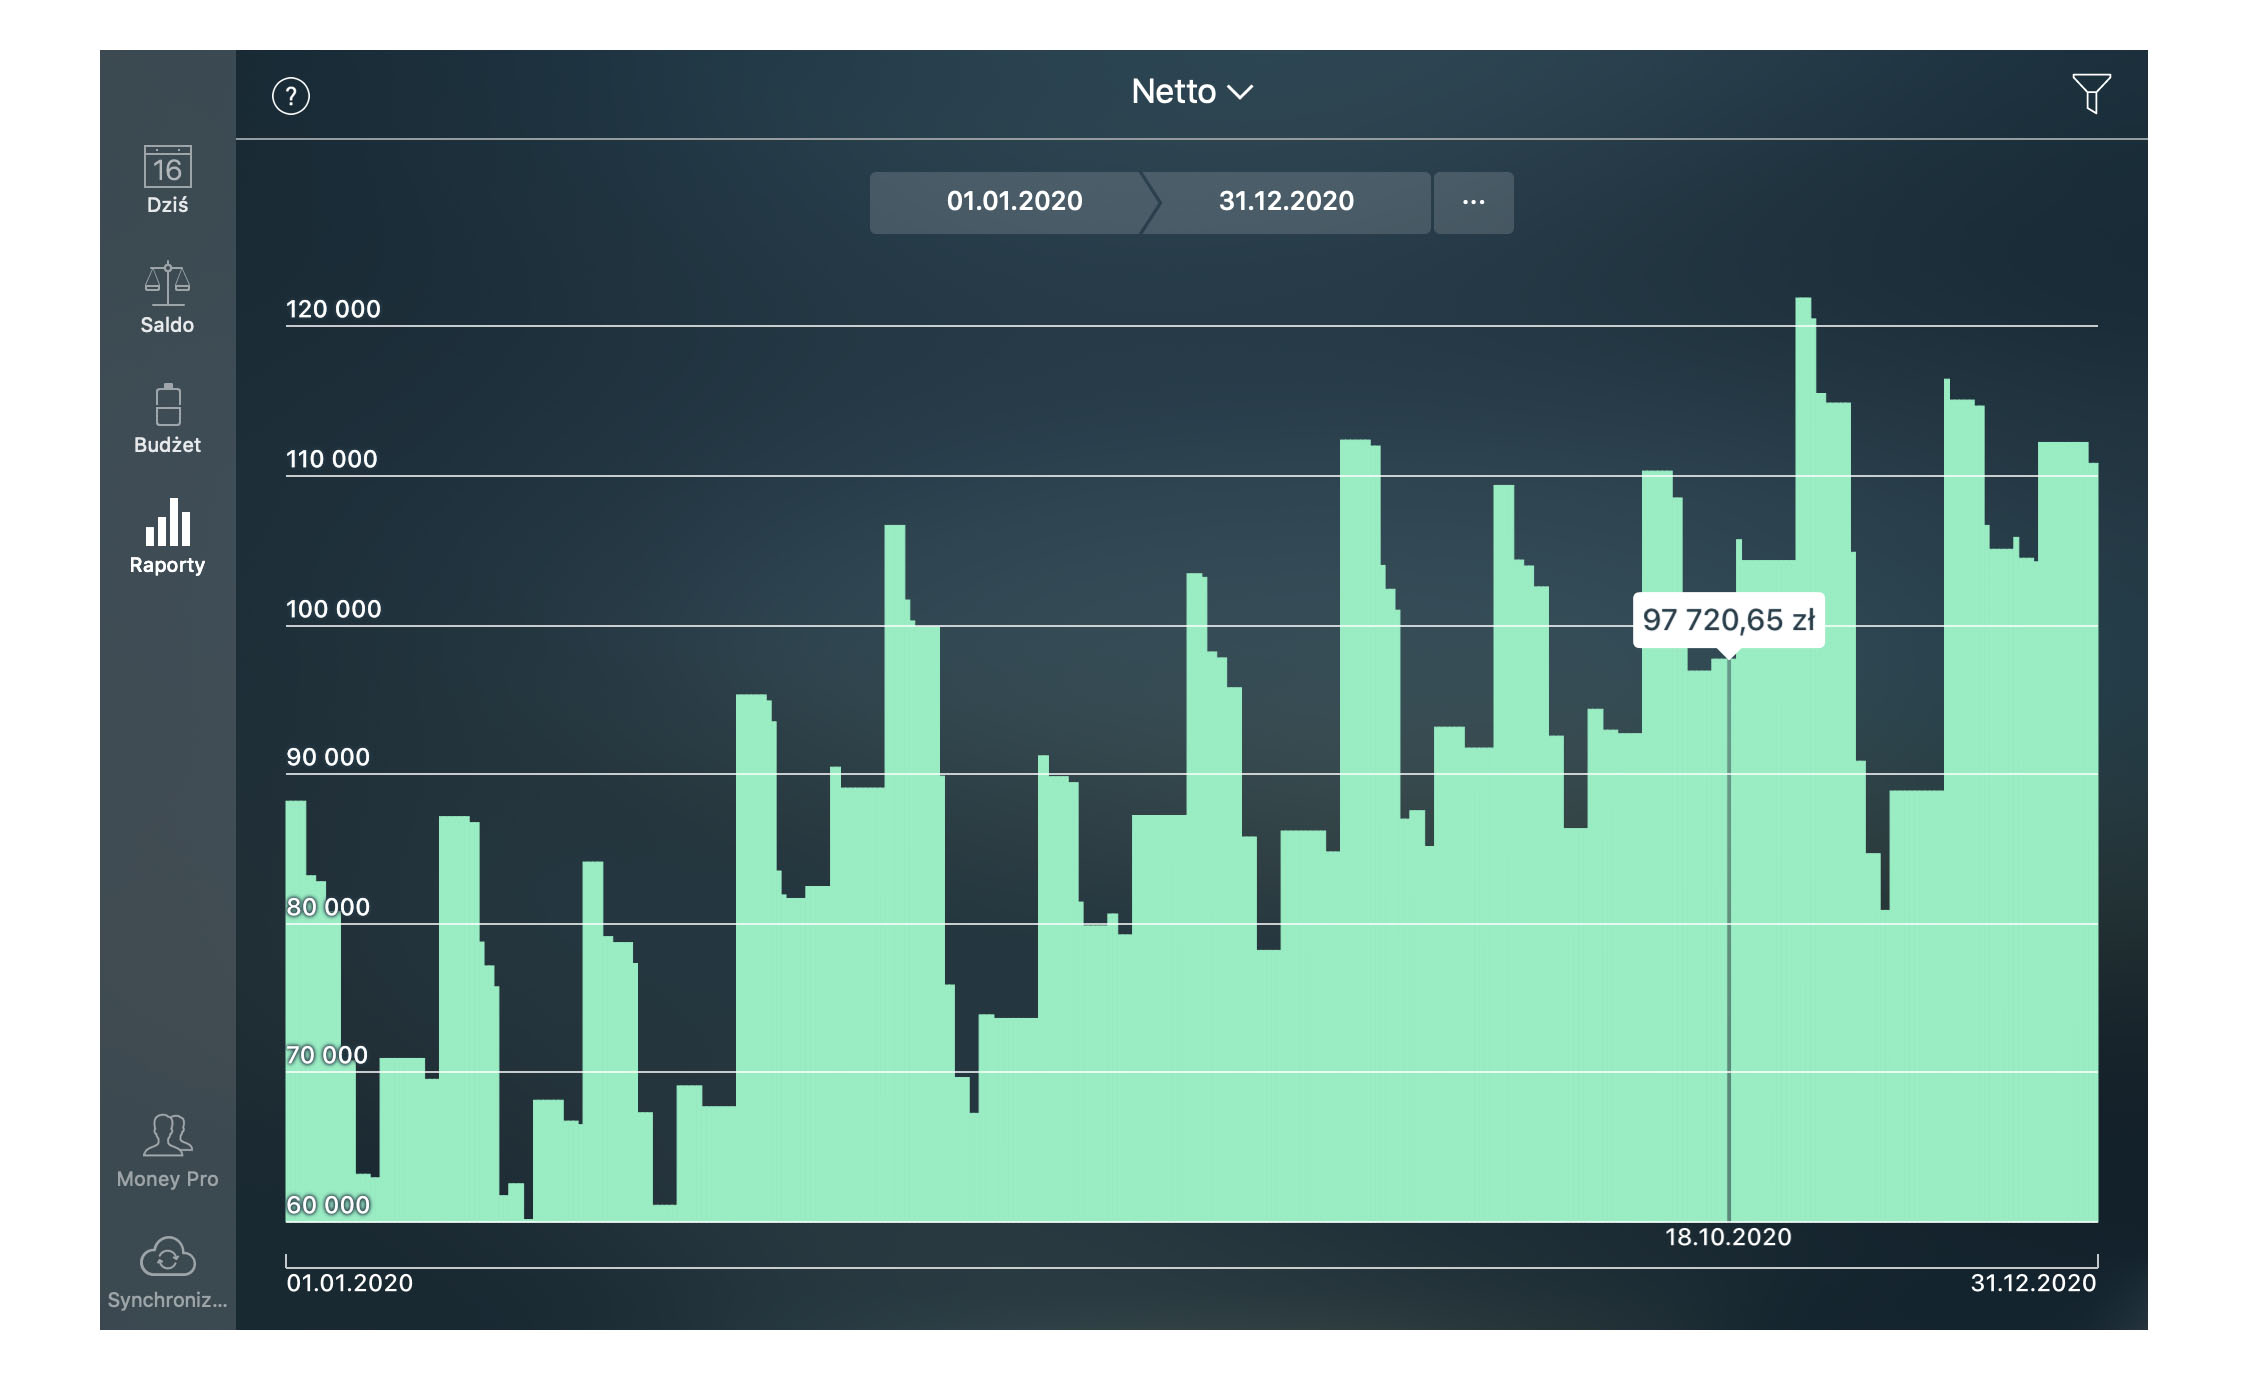Viewport: 2248px width, 1380px height.
Task: Click the 60 000 axis label
Action: point(328,1205)
